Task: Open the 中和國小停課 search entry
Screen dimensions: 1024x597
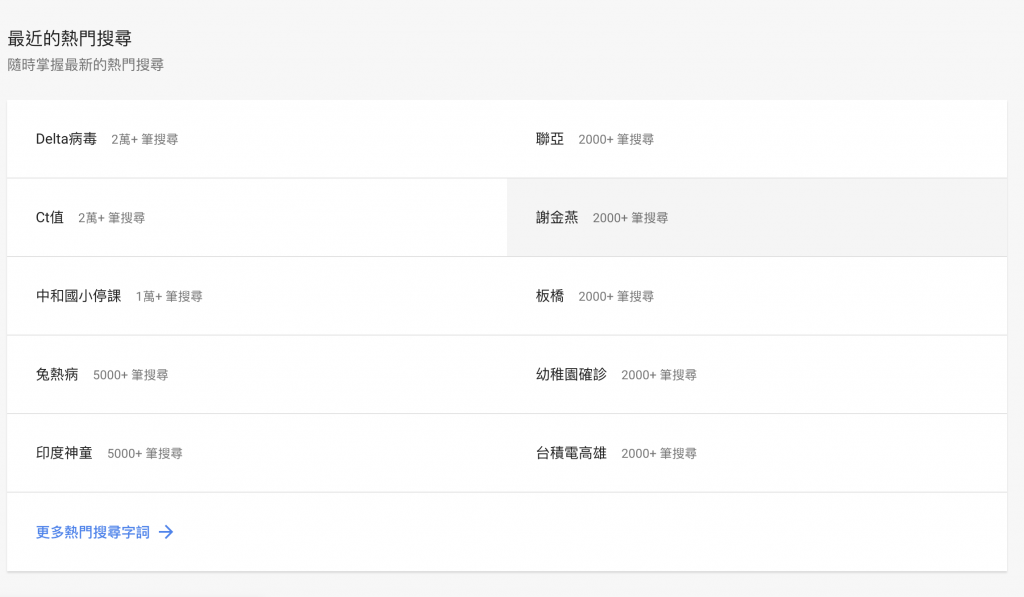Action: click(78, 296)
